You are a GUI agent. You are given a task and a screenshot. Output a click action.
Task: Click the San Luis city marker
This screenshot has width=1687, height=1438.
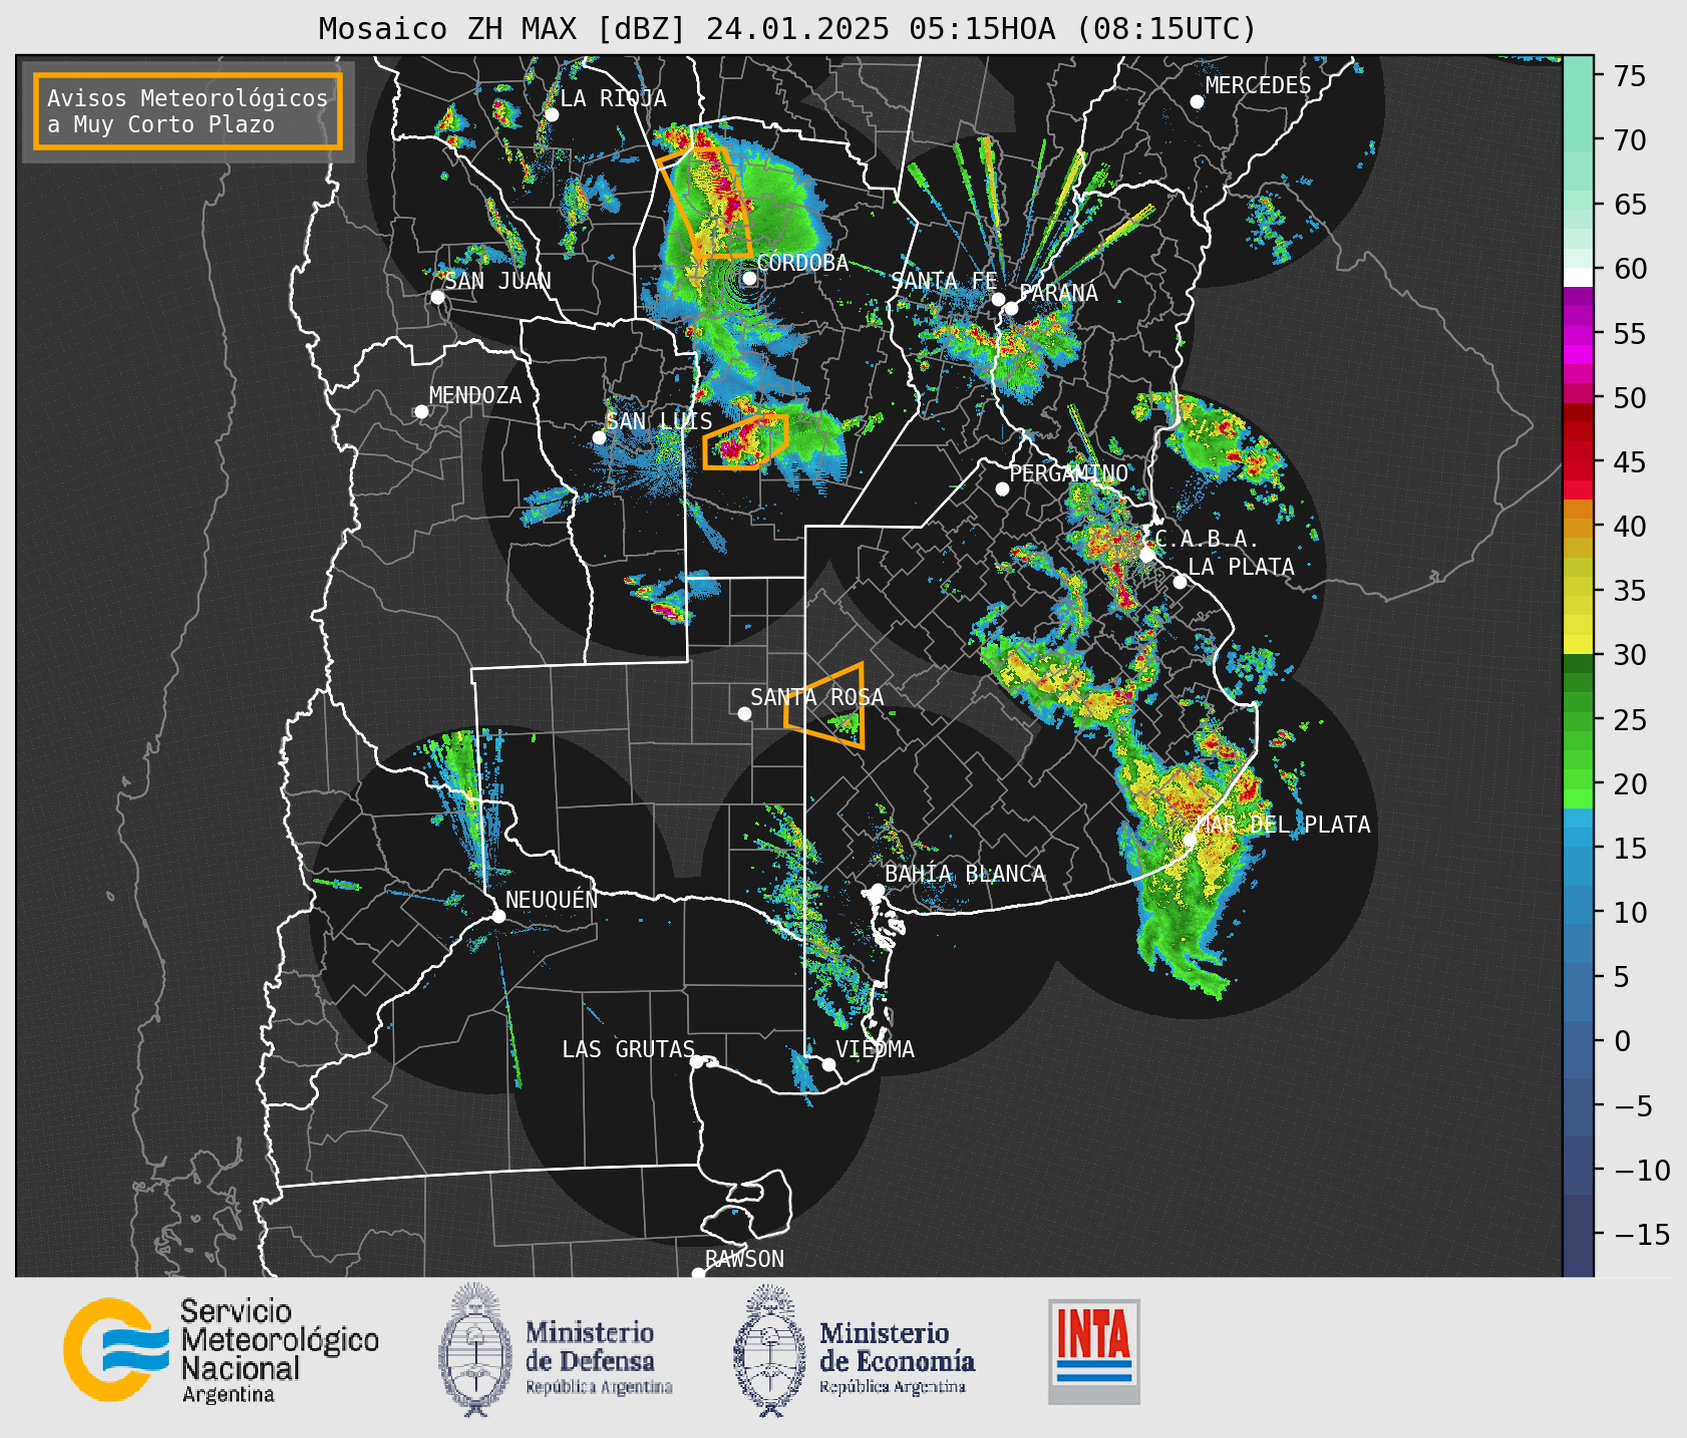pyautogui.click(x=599, y=437)
